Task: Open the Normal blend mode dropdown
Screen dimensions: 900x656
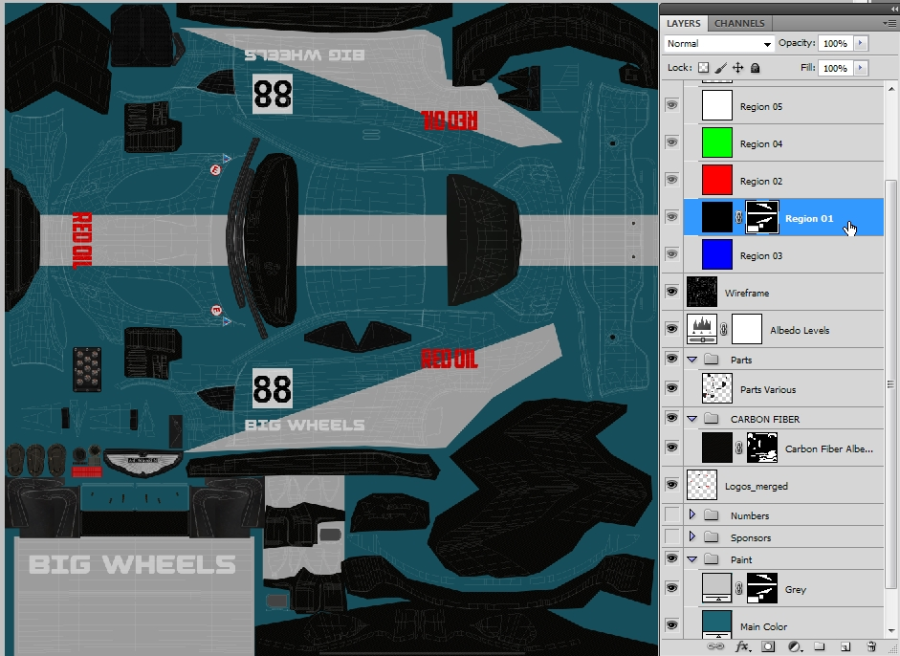Action: [x=719, y=44]
